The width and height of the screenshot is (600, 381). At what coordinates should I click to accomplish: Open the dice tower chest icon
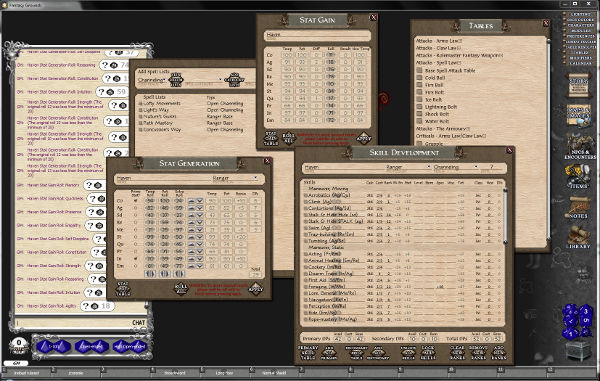coord(578,351)
